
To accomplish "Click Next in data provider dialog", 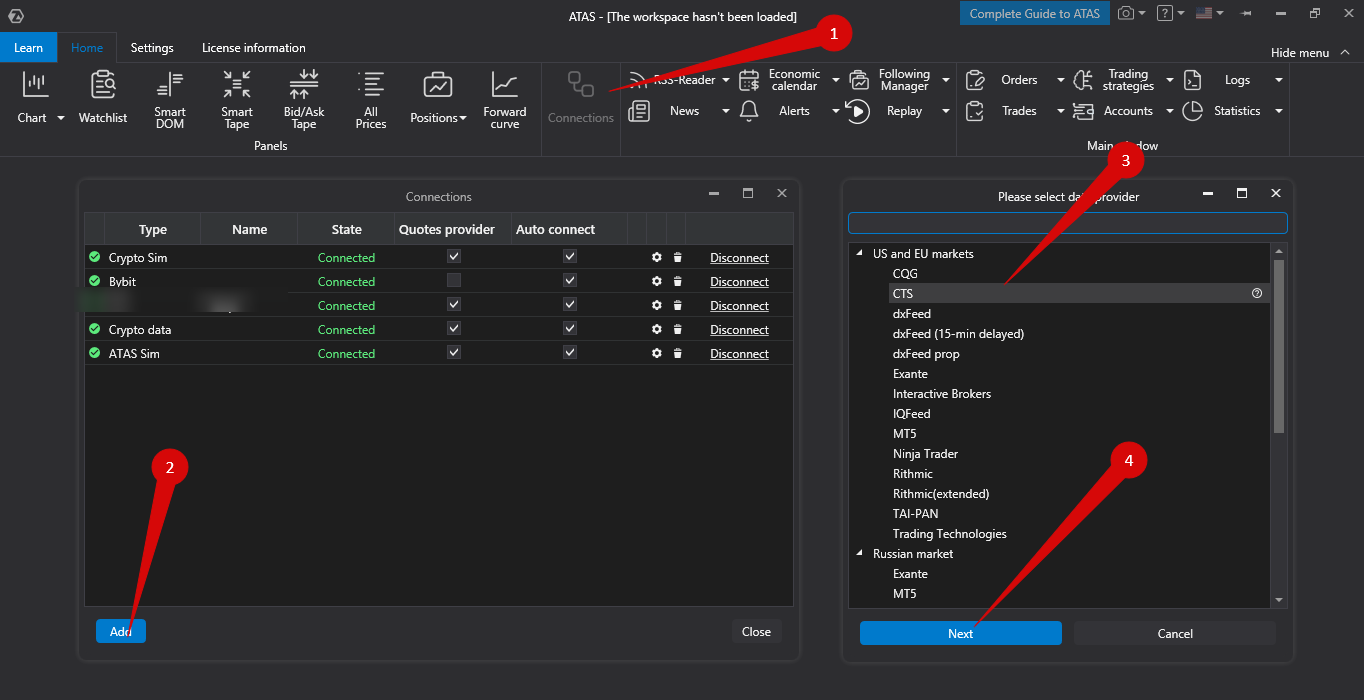I will 961,633.
